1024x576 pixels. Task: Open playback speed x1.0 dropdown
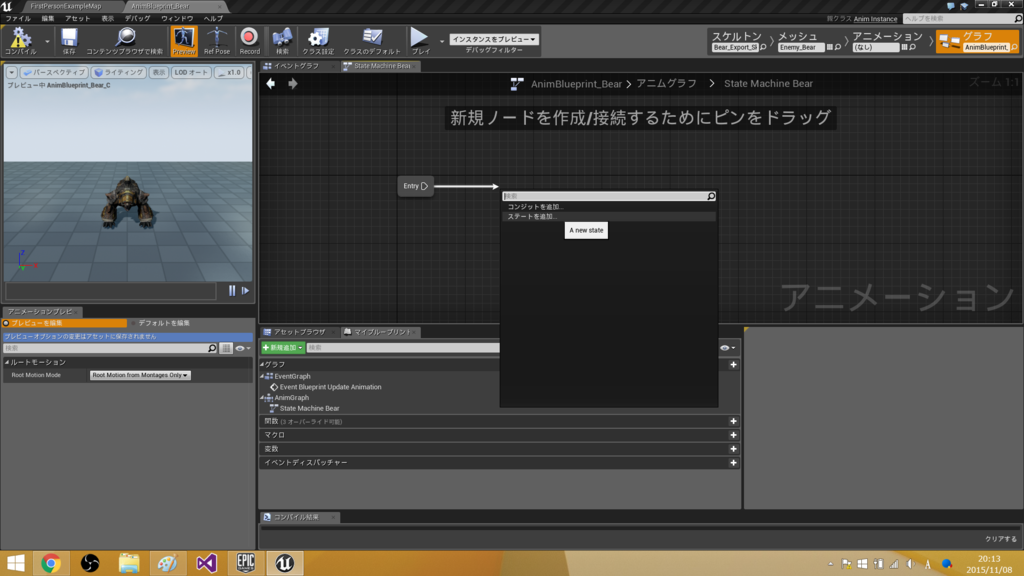[229, 72]
